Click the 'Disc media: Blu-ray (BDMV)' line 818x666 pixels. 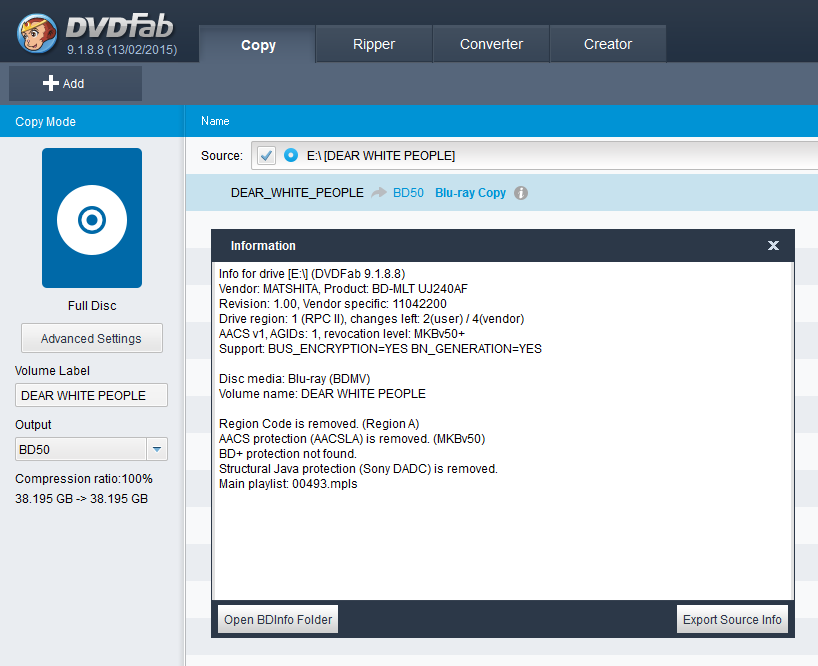[295, 379]
